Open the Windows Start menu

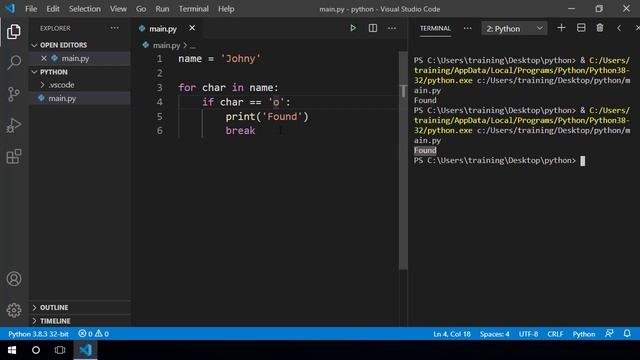(12, 350)
